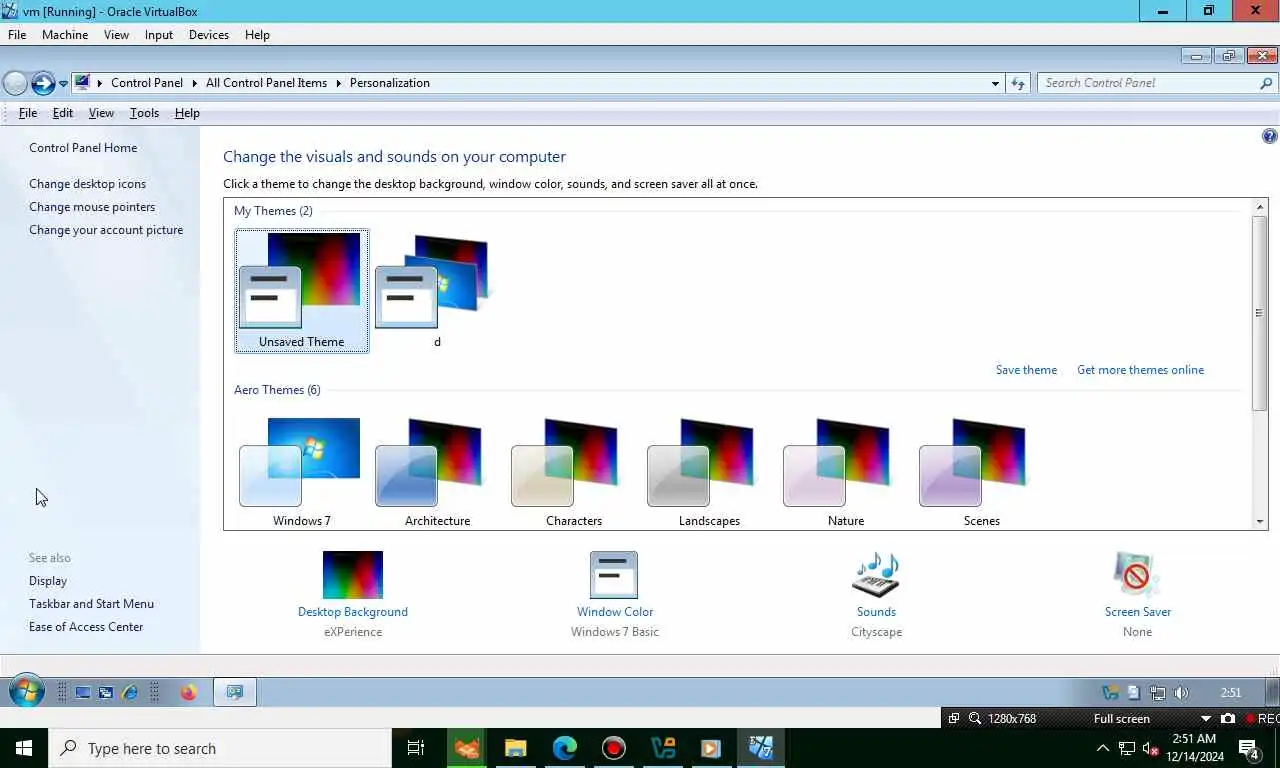Click the Save theme link

point(1026,370)
